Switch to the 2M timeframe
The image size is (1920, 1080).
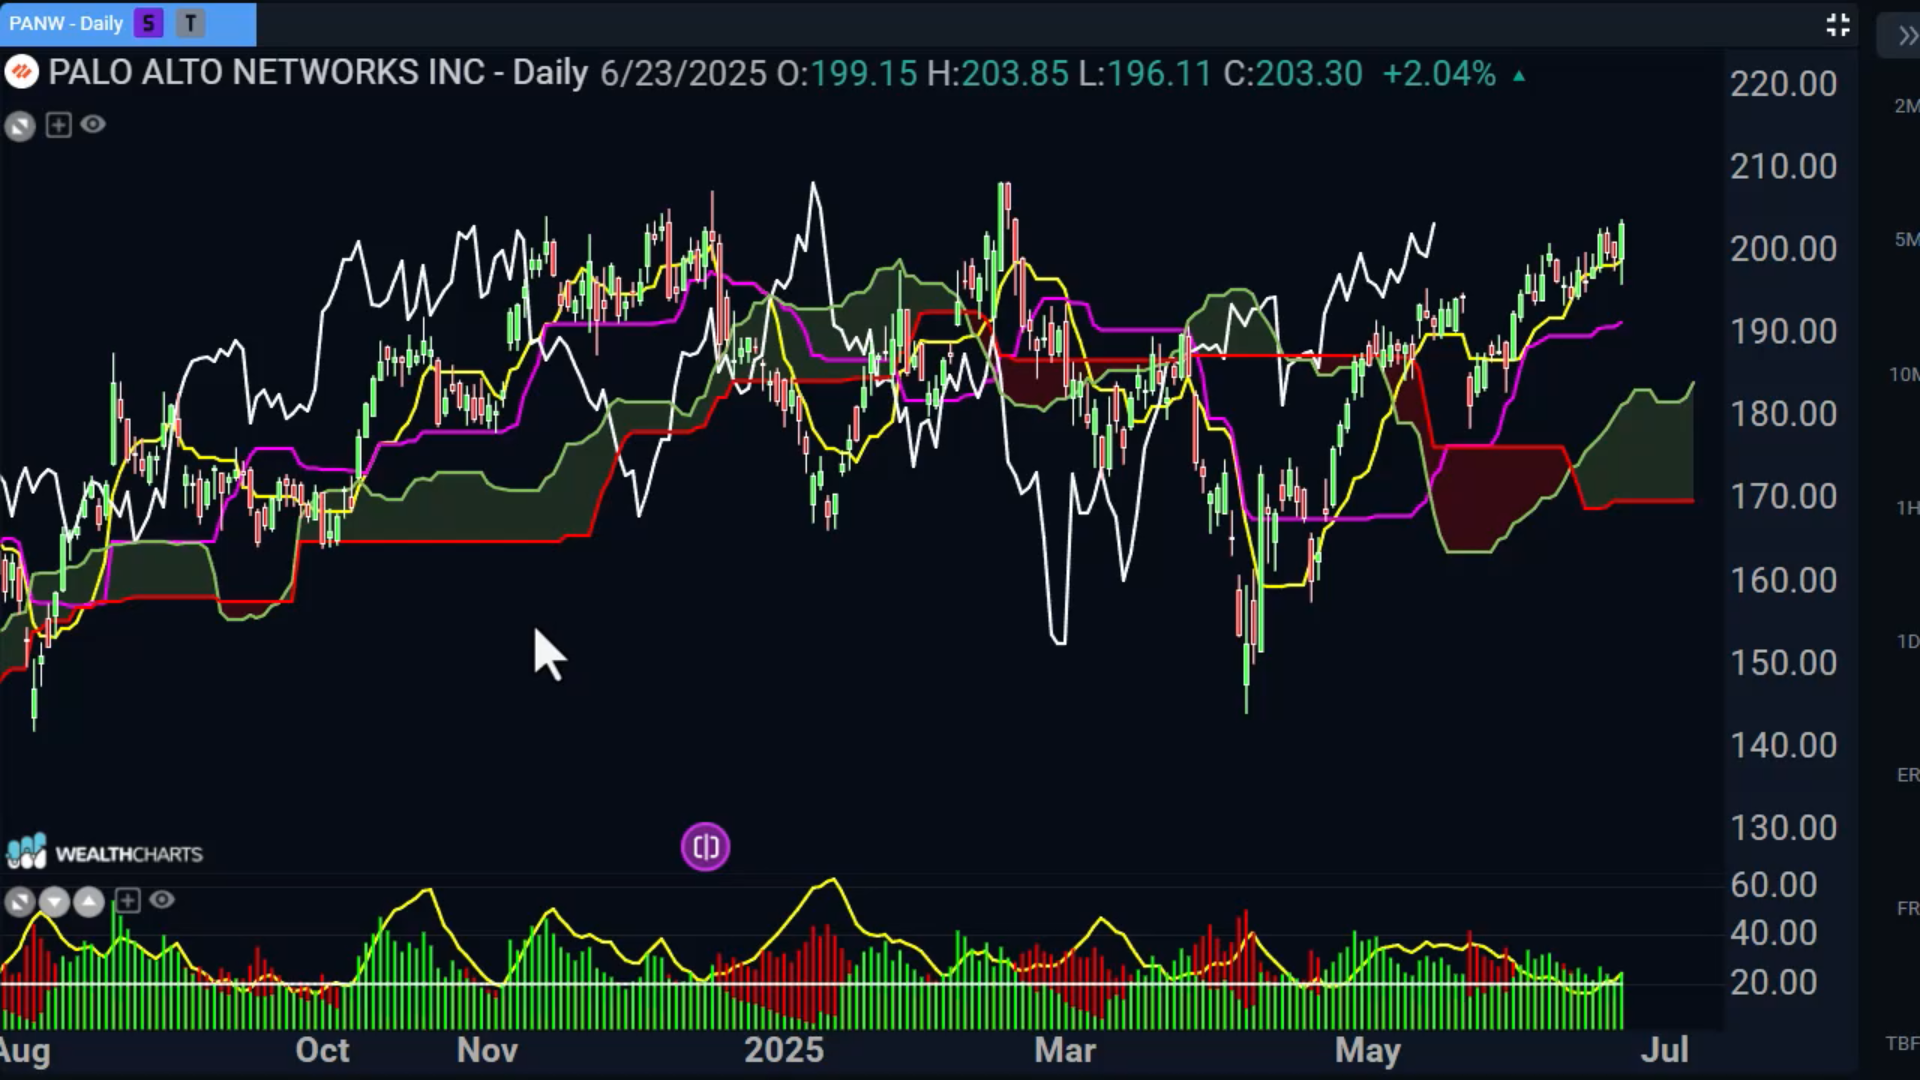1905,106
